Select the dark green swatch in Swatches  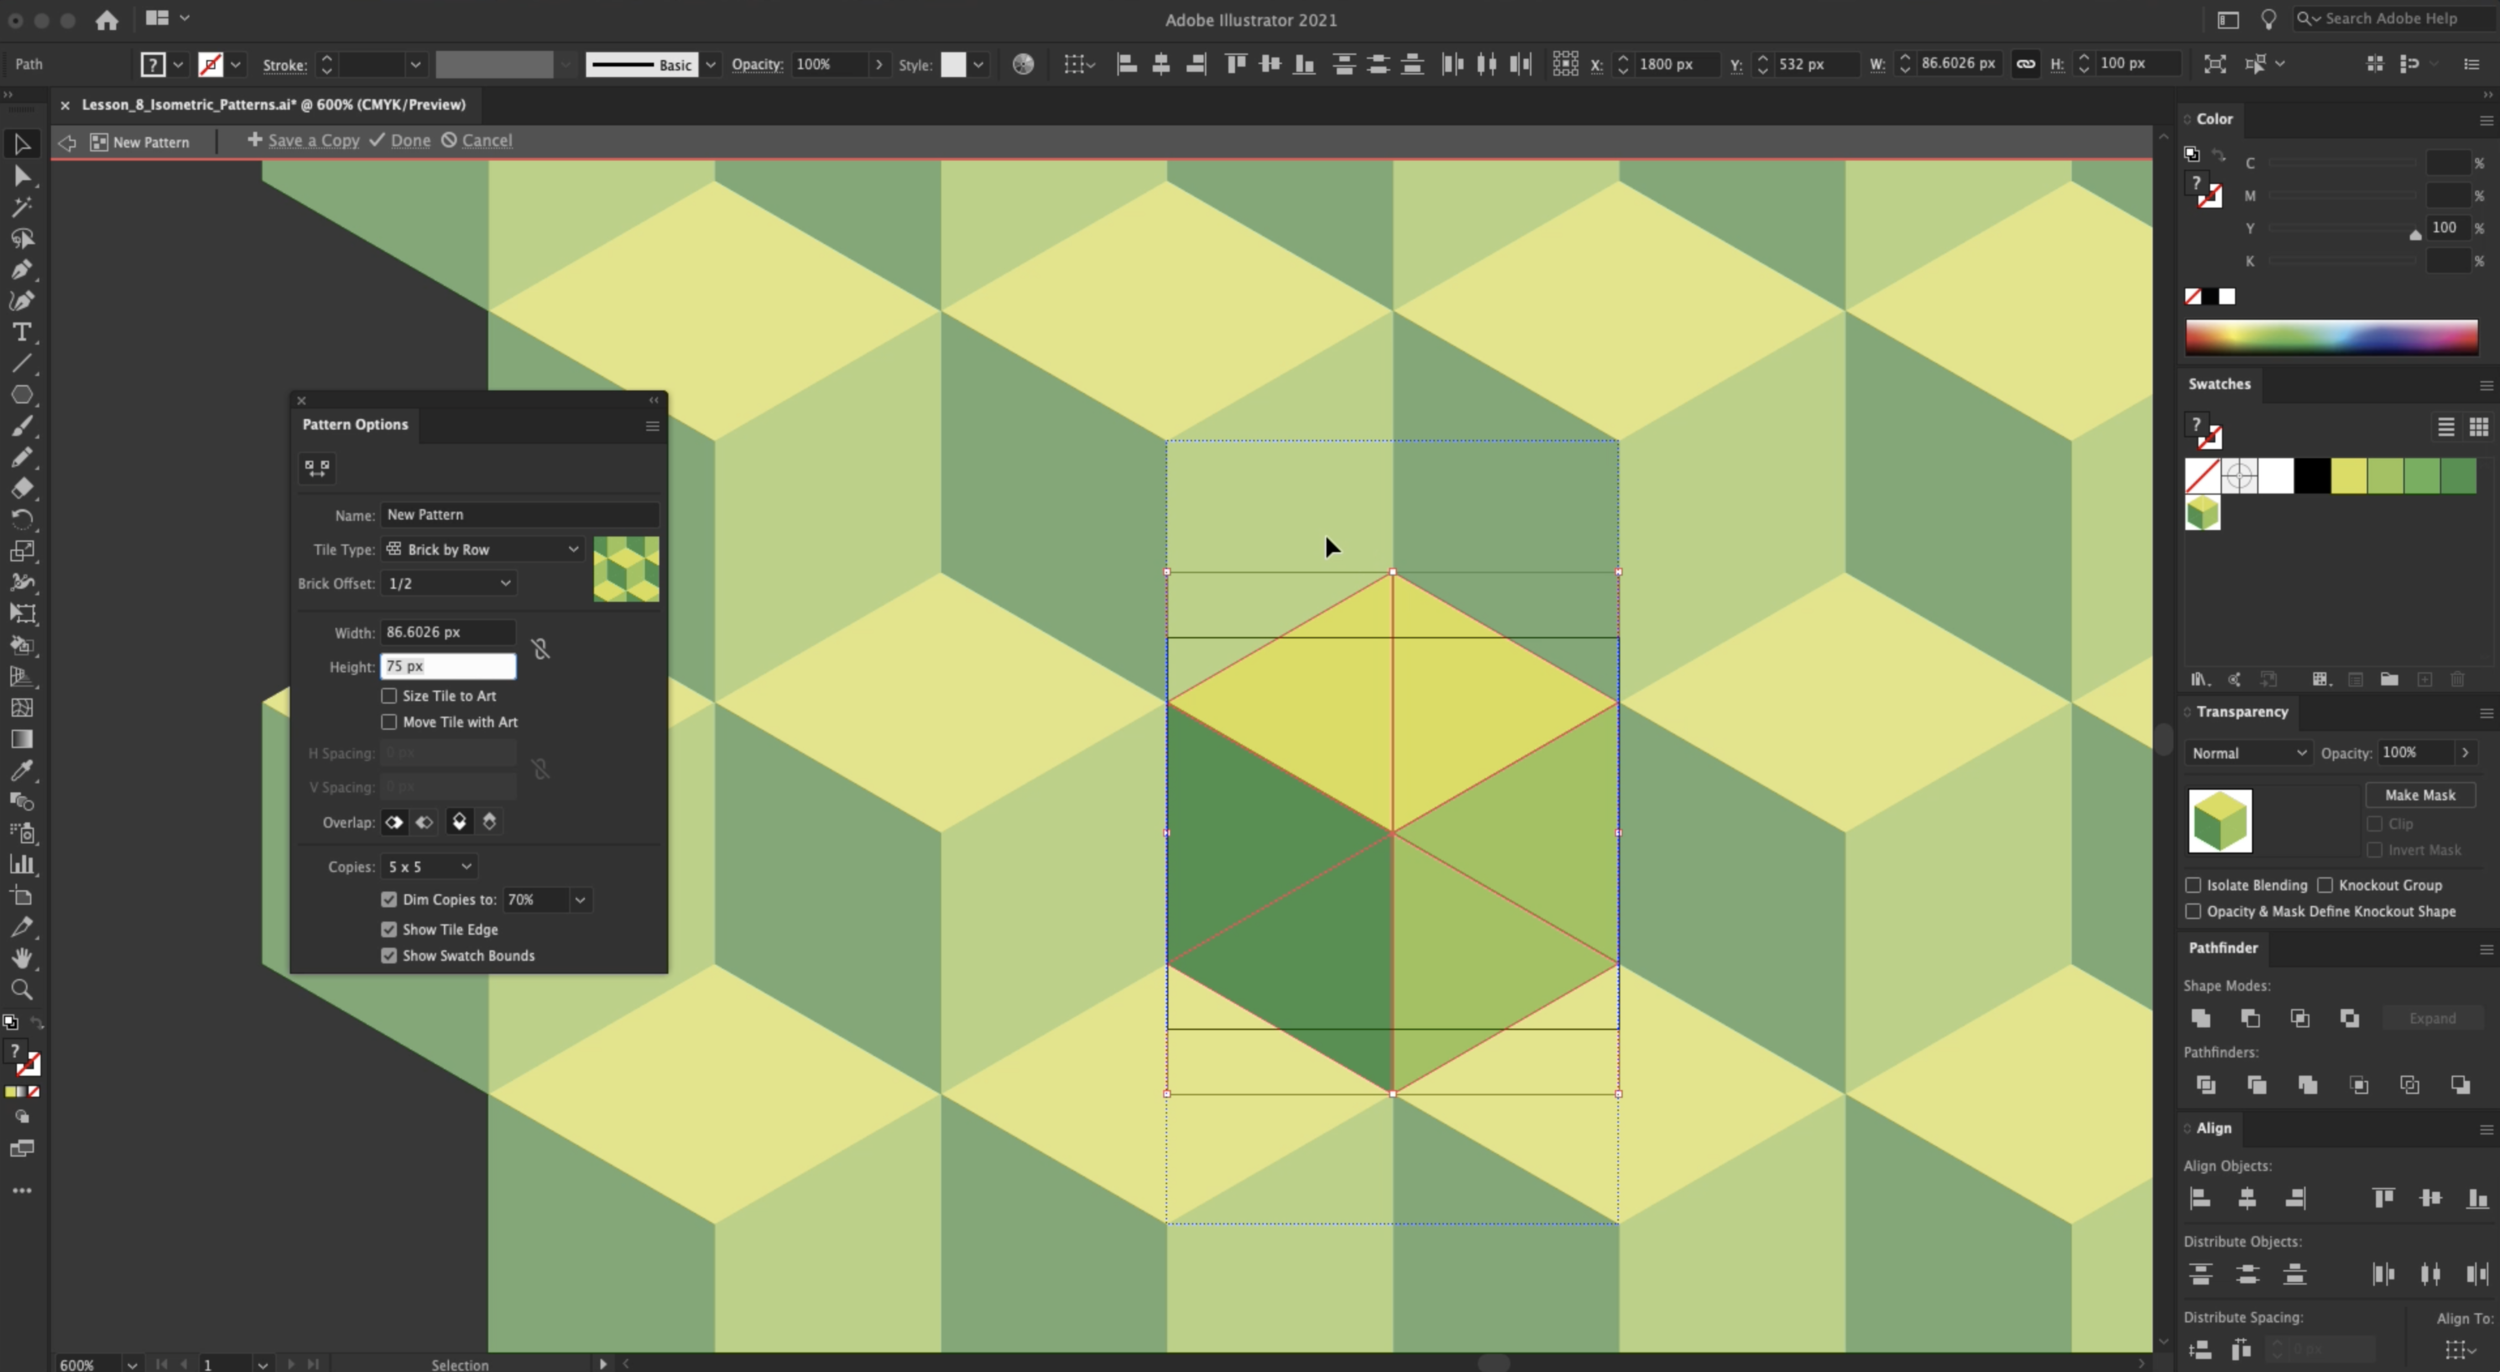click(x=2459, y=476)
